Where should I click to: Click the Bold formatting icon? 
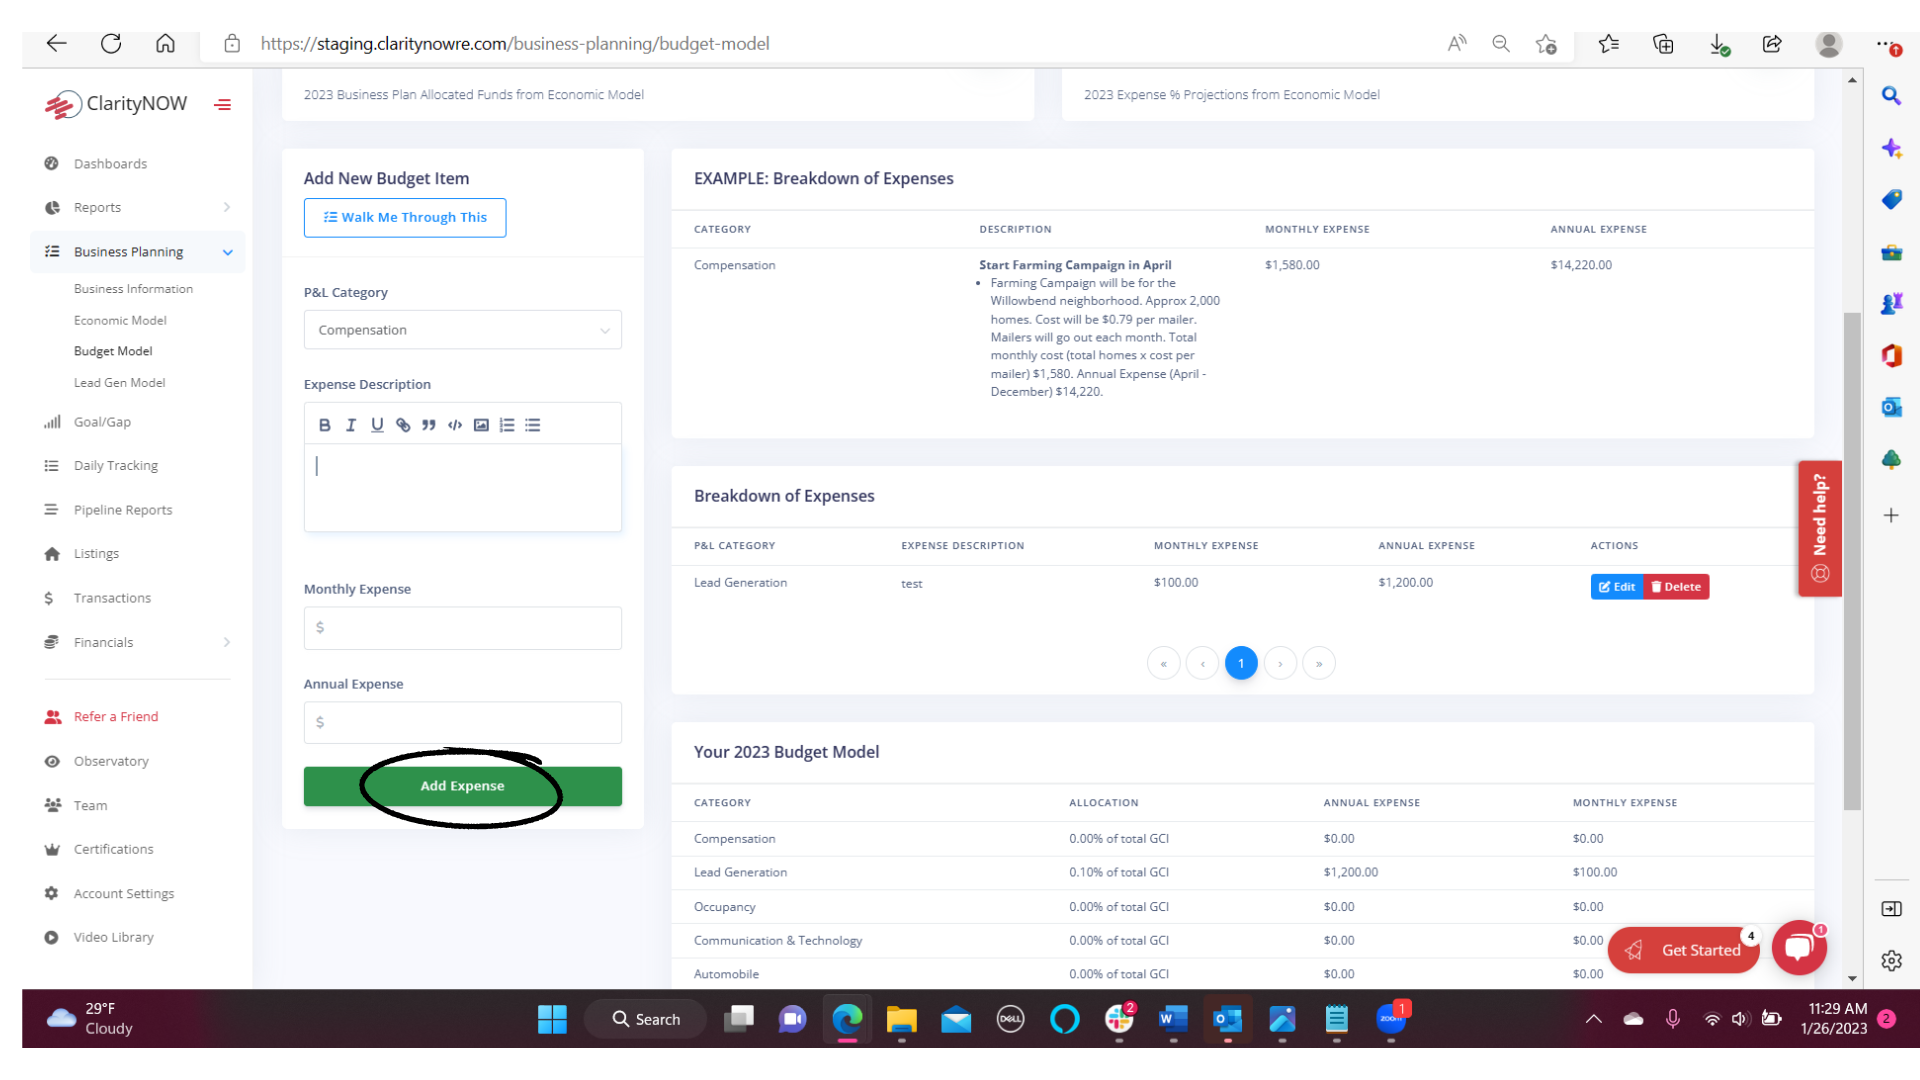(326, 423)
